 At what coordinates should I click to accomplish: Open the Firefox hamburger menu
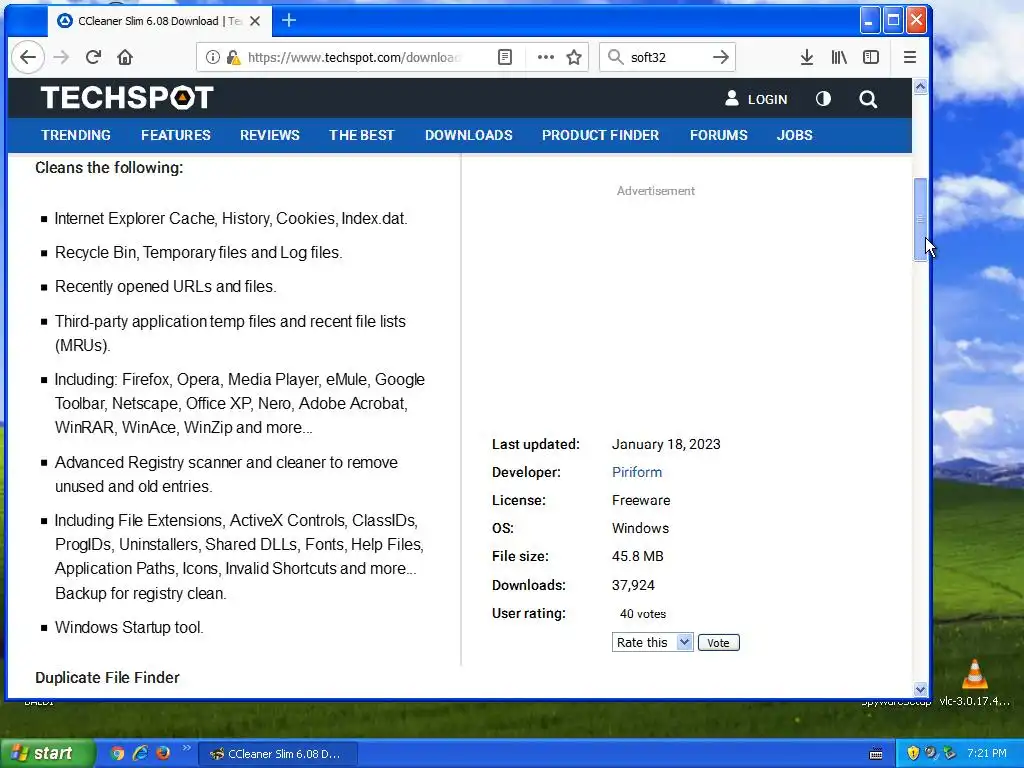click(910, 57)
